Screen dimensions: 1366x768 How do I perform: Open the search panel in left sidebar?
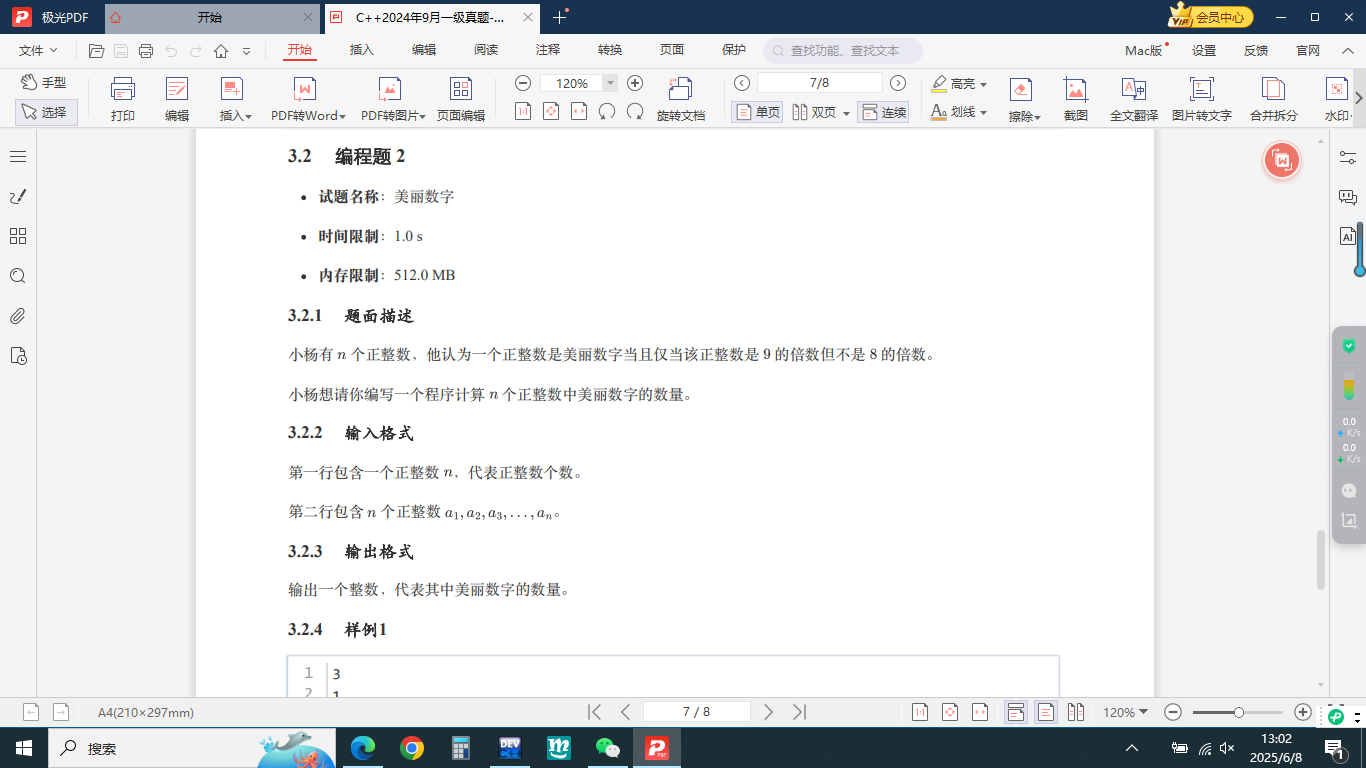coord(18,276)
